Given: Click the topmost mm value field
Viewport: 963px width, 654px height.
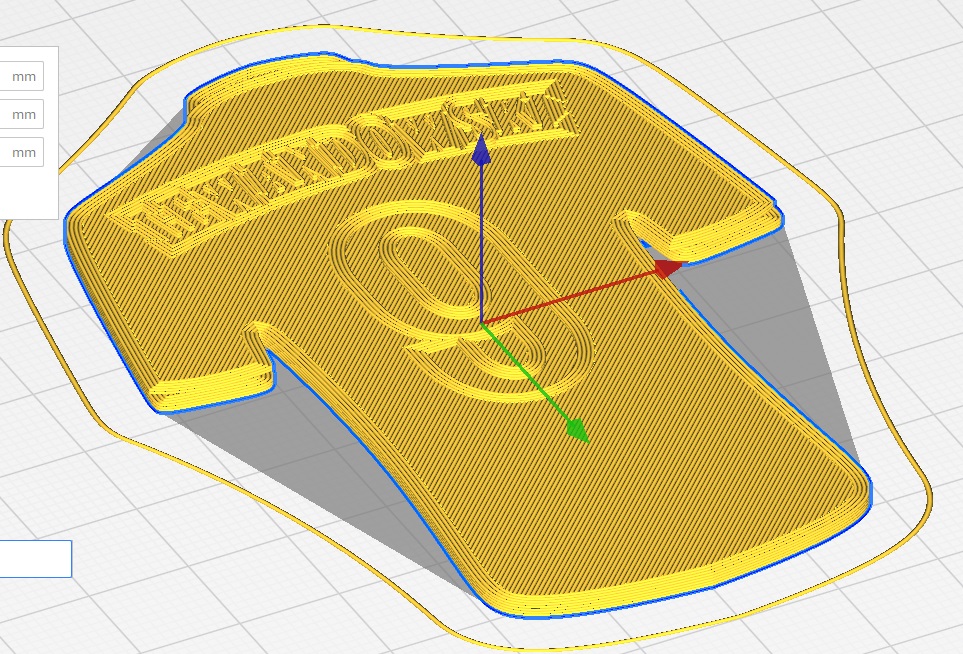Looking at the screenshot, I should click(21, 77).
